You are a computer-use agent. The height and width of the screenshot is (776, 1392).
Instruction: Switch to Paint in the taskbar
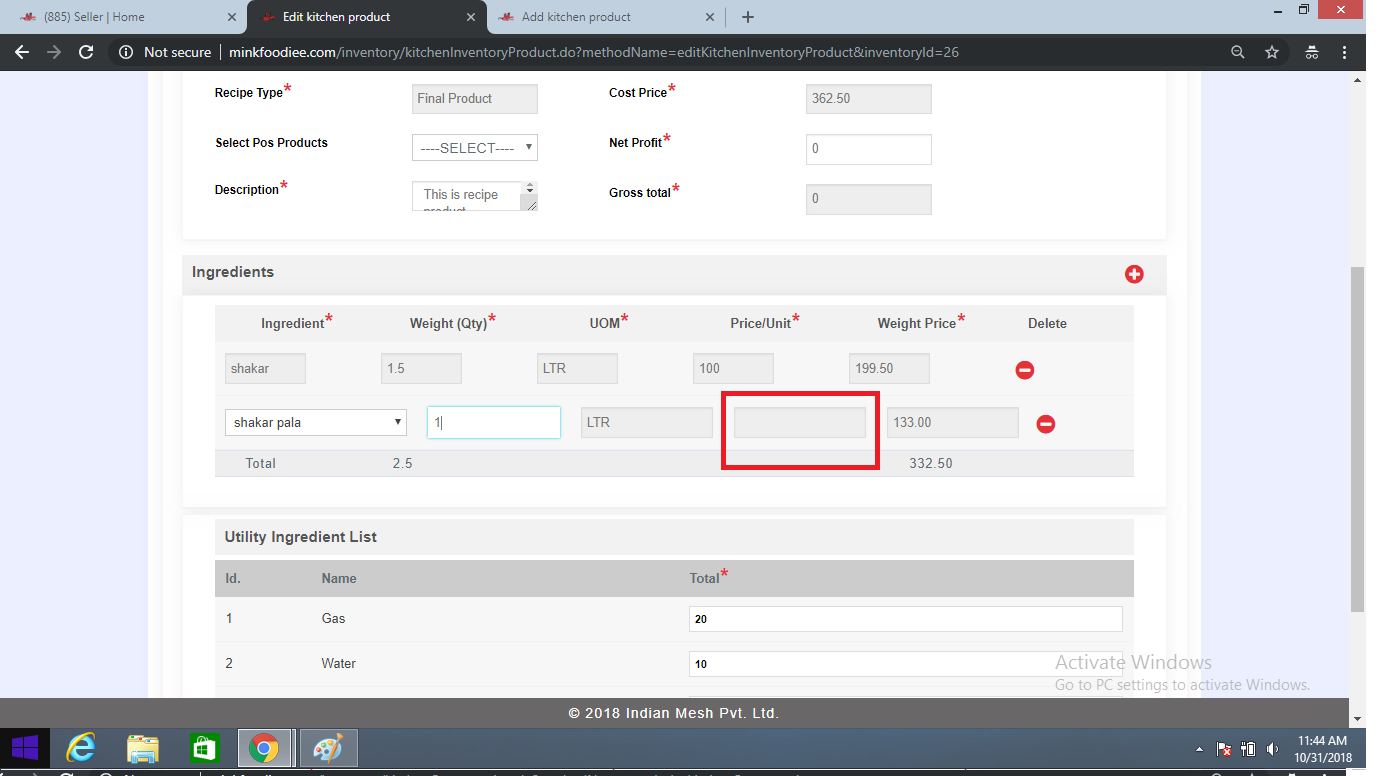(x=328, y=748)
